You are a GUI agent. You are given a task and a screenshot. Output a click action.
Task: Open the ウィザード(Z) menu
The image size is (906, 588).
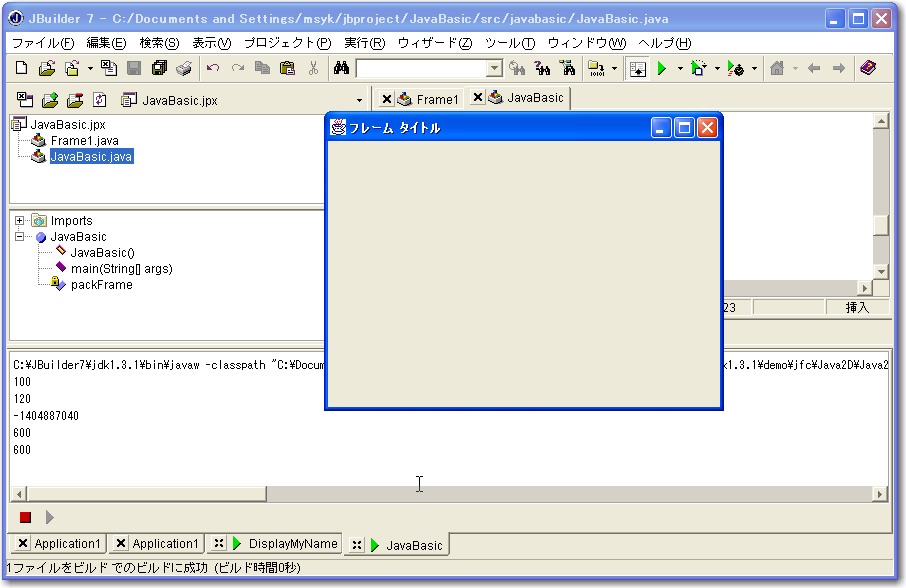[x=435, y=43]
